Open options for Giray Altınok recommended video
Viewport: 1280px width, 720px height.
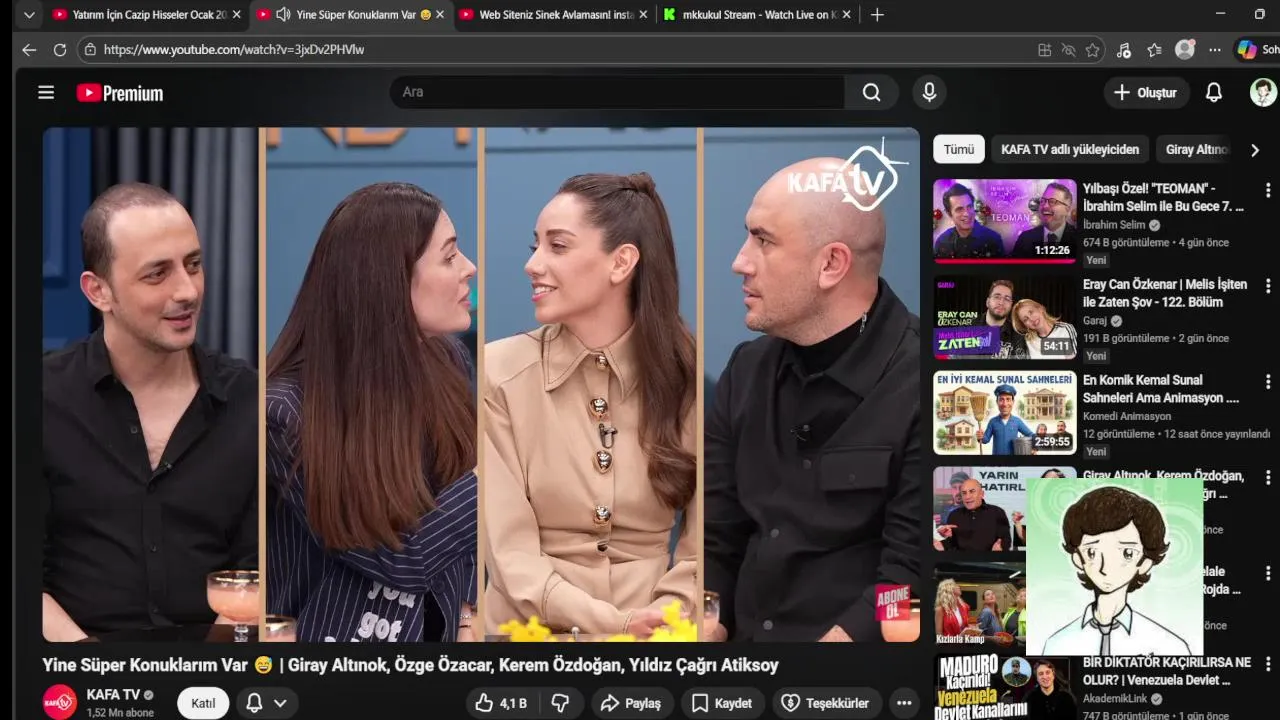[x=1268, y=478]
